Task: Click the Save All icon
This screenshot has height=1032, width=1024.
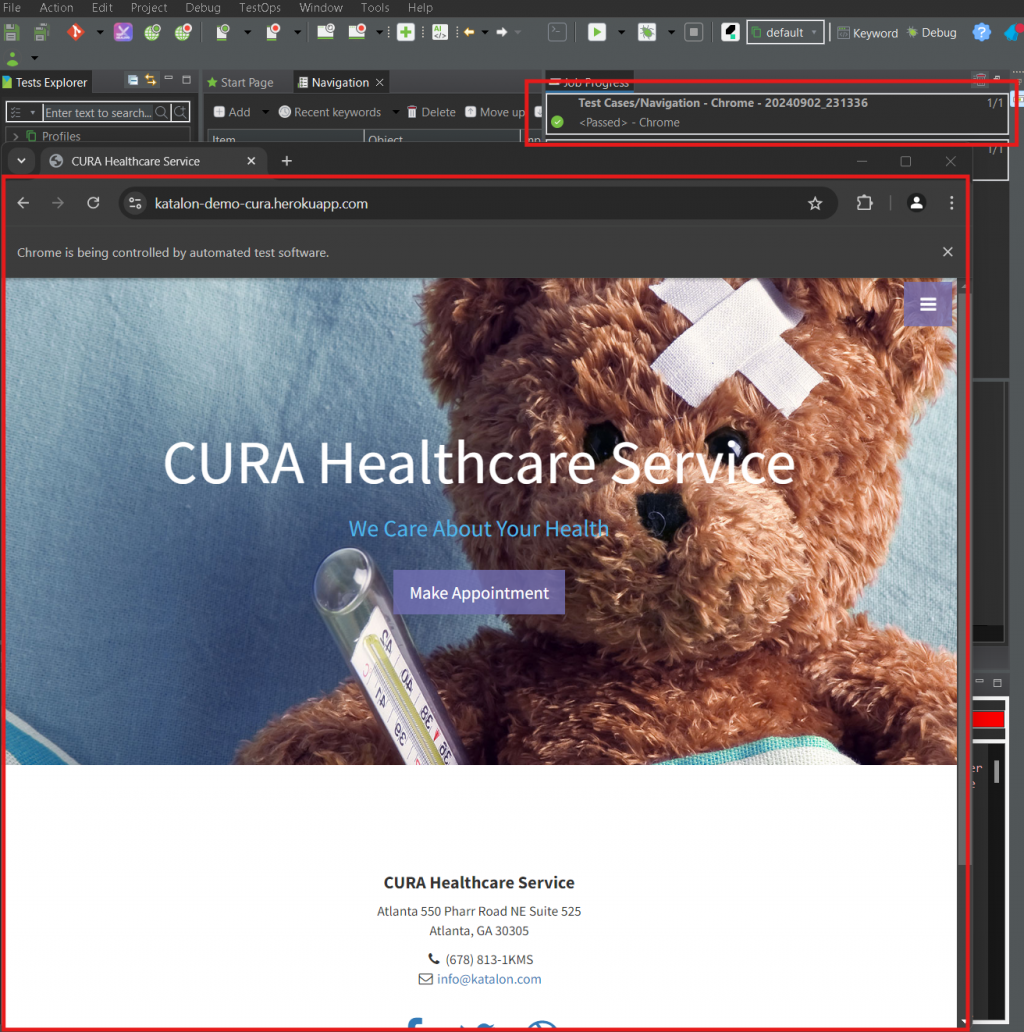Action: click(41, 32)
